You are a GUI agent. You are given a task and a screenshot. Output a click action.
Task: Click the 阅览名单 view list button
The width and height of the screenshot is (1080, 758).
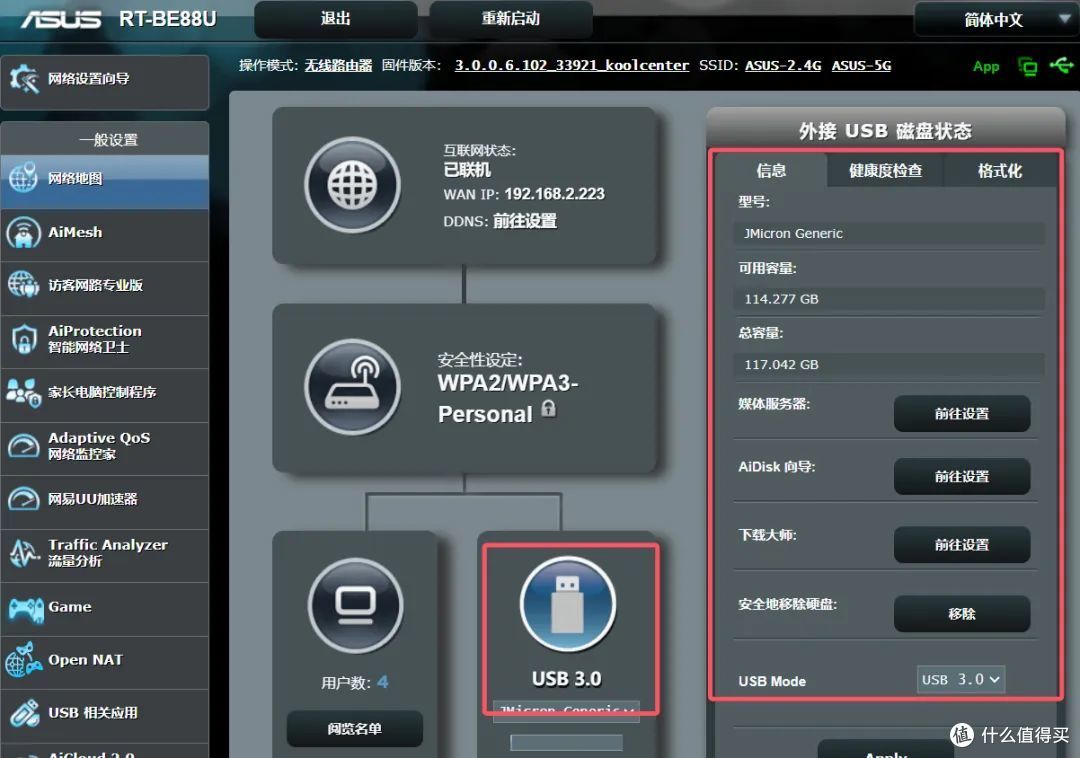pyautogui.click(x=355, y=728)
